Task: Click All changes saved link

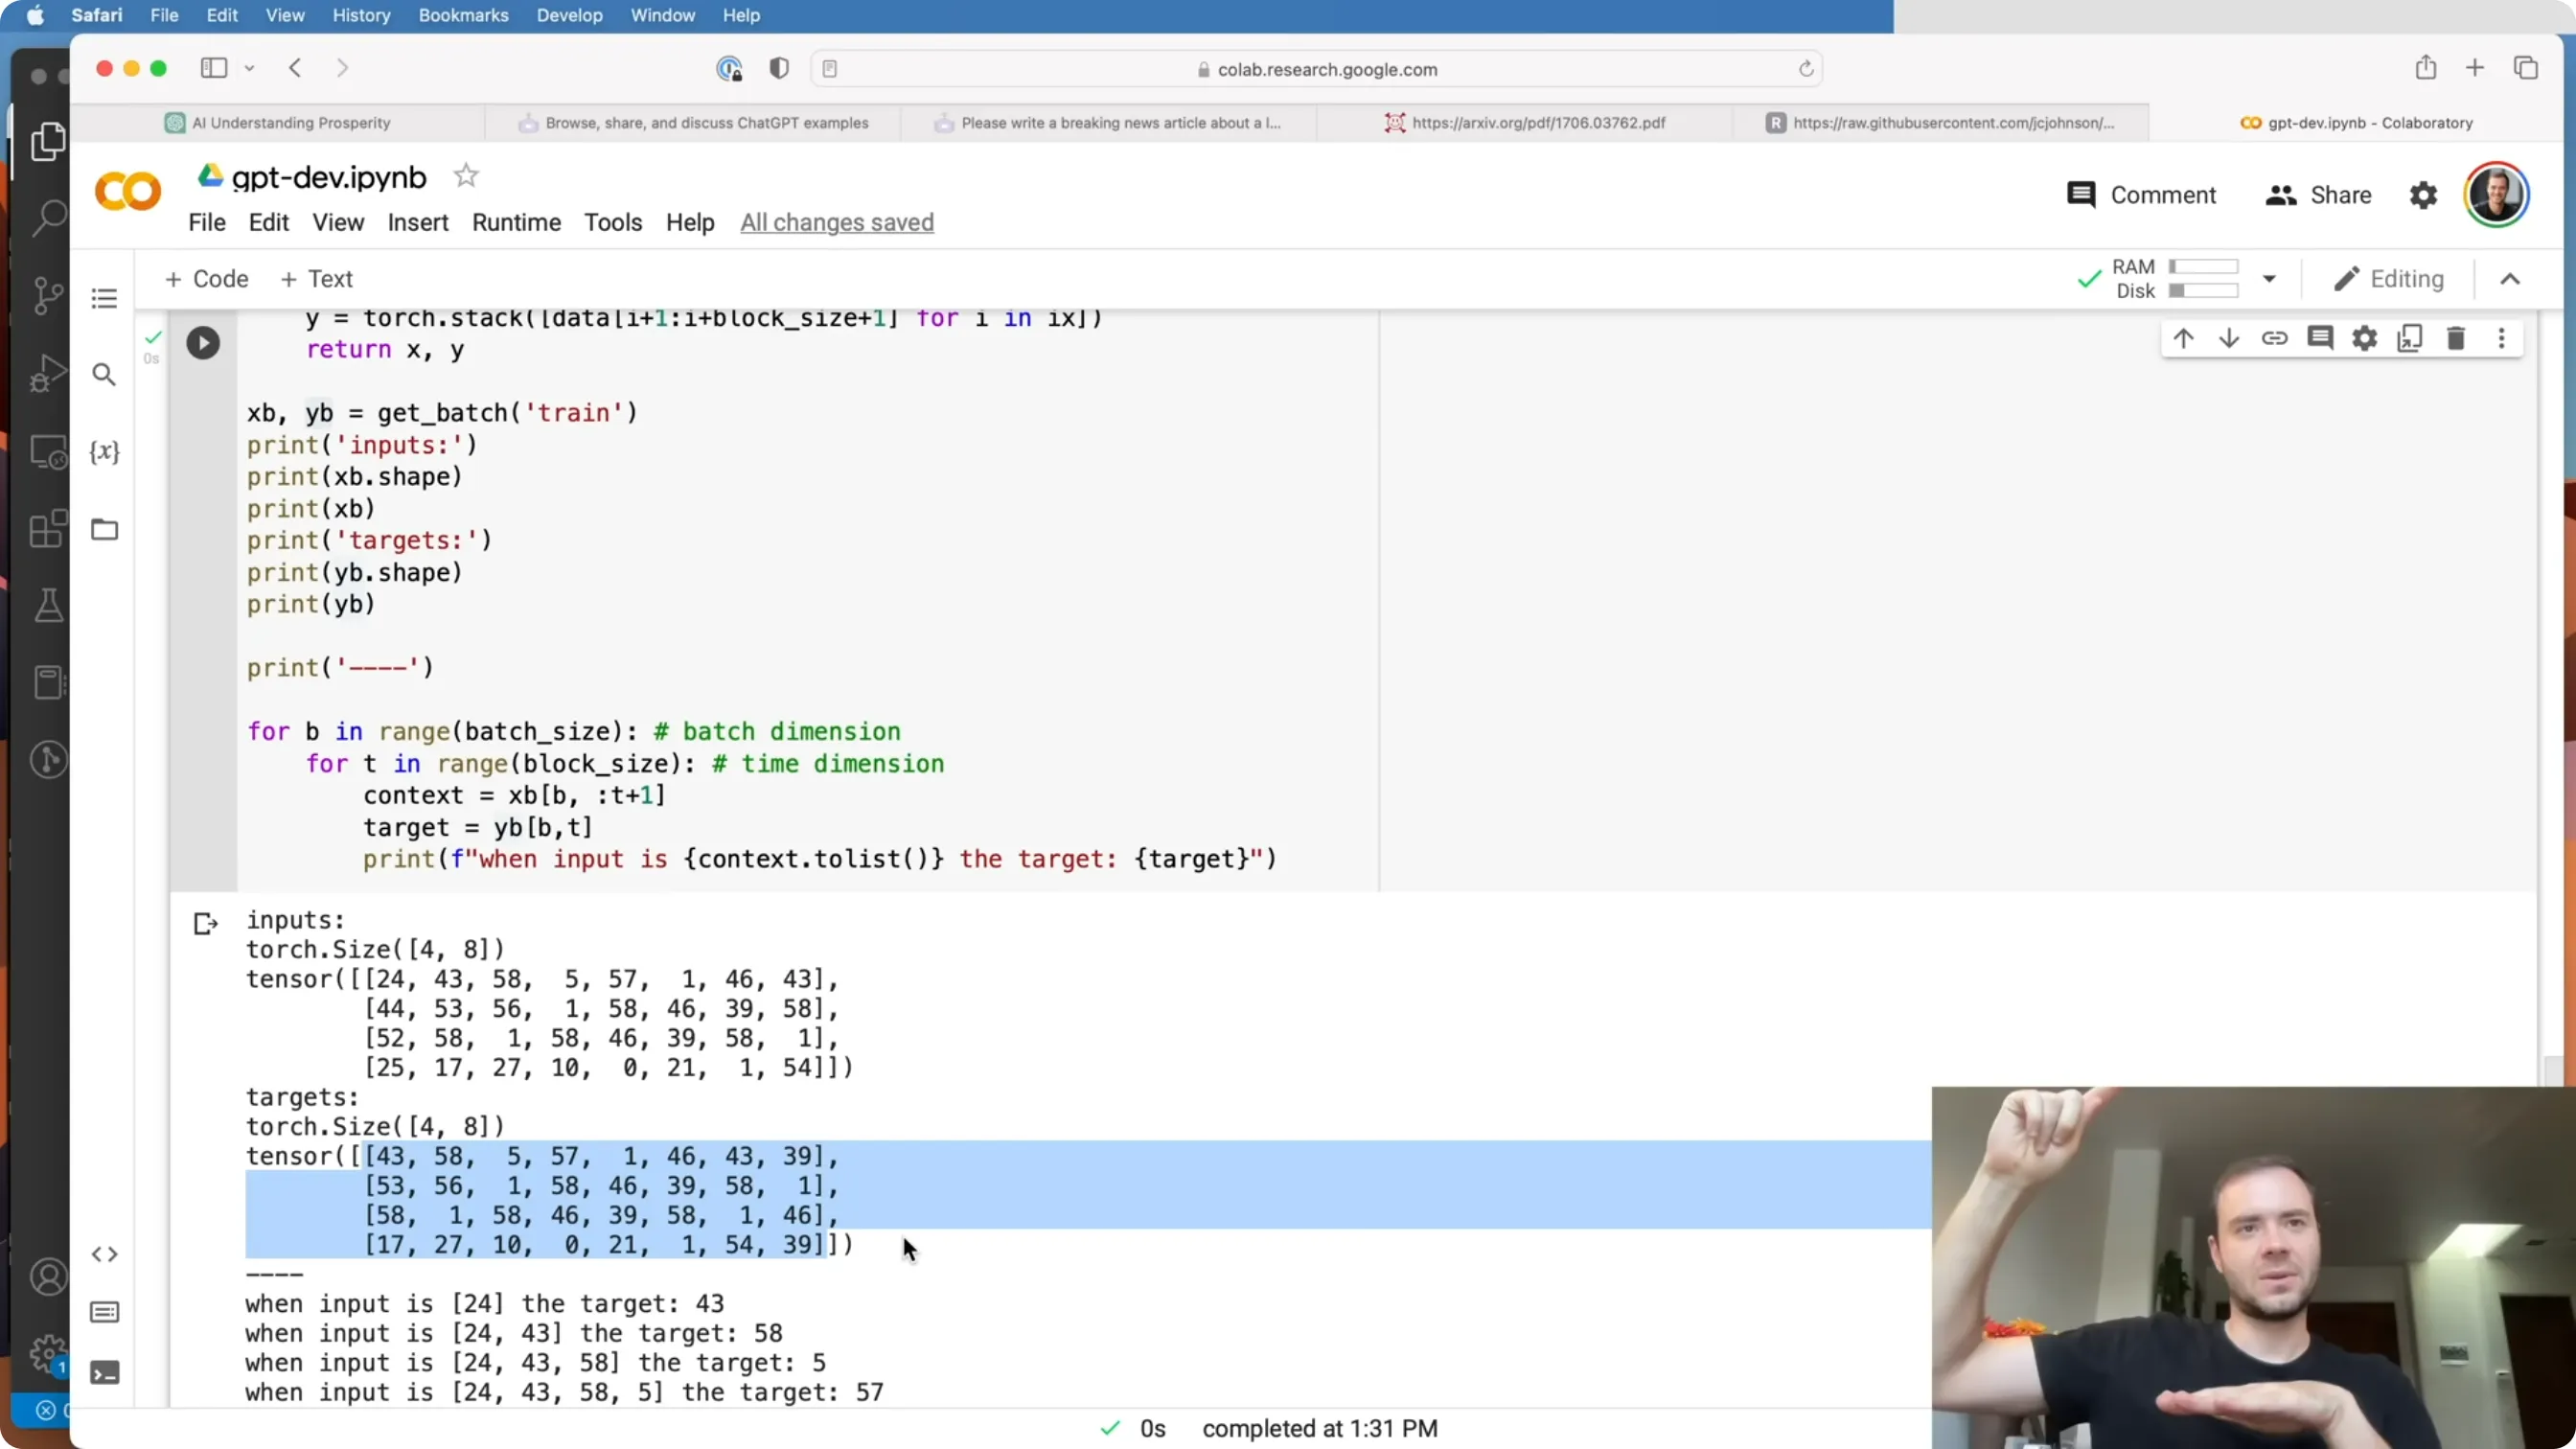Action: tap(837, 222)
